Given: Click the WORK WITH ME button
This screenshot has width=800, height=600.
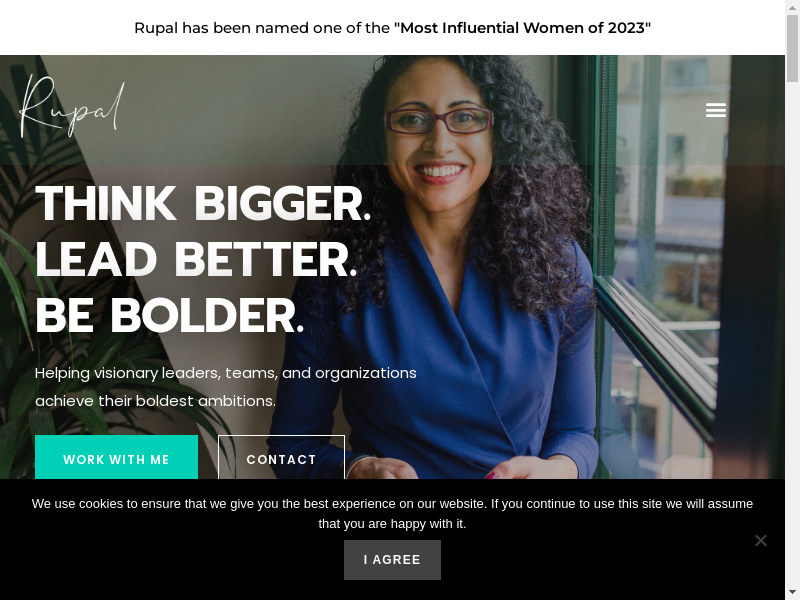Looking at the screenshot, I should tap(116, 457).
